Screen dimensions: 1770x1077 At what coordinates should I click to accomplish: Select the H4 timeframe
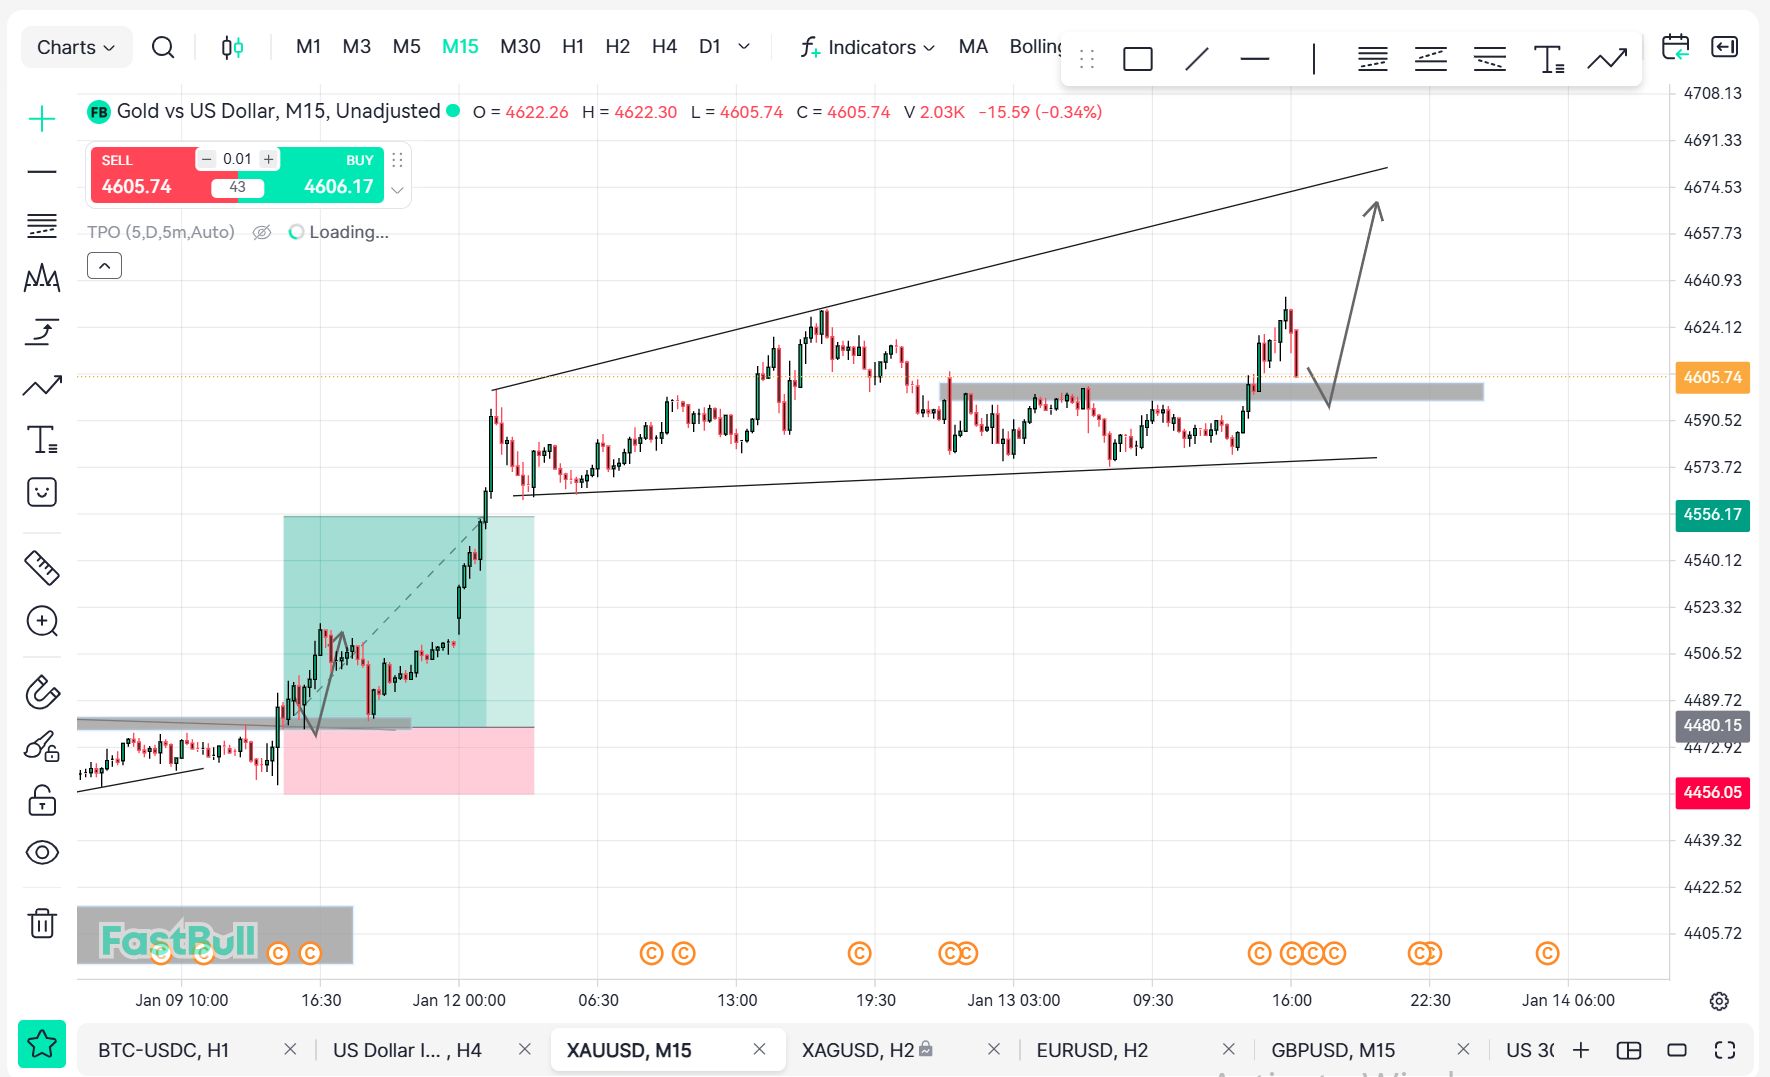pyautogui.click(x=664, y=46)
